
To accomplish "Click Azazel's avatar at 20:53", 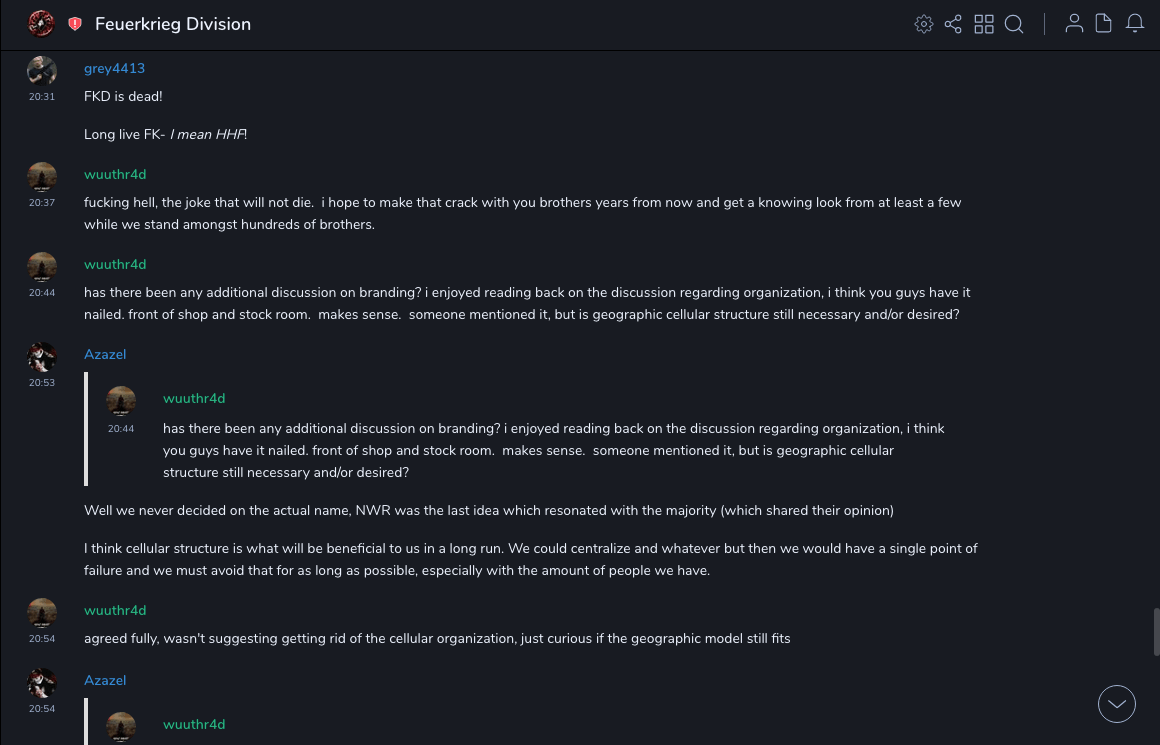I will coord(42,357).
